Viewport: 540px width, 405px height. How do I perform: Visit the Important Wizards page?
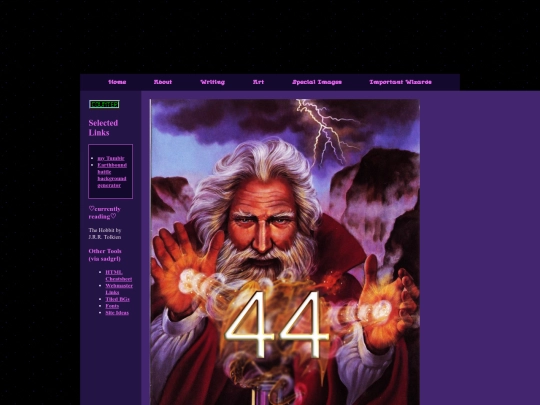coord(400,82)
